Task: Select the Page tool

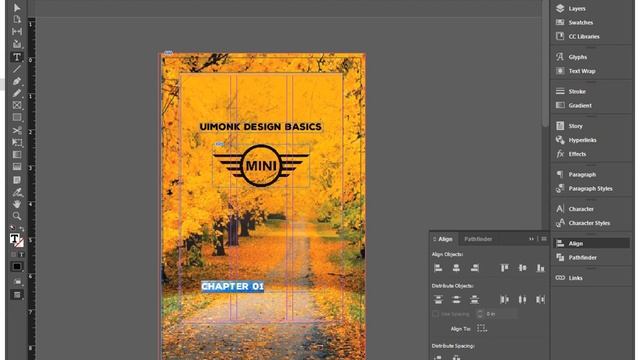Action: tap(17, 20)
